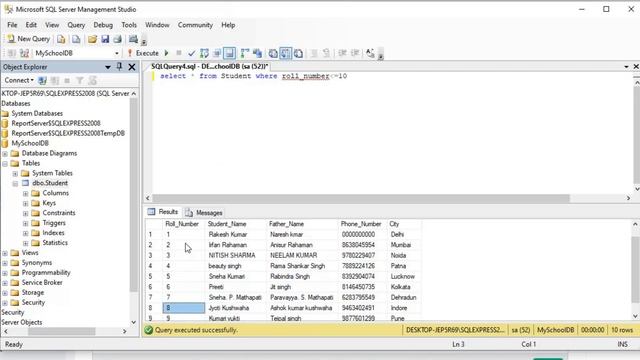Expand the Database Diagrams node
This screenshot has height=360, width=640.
coord(5,153)
